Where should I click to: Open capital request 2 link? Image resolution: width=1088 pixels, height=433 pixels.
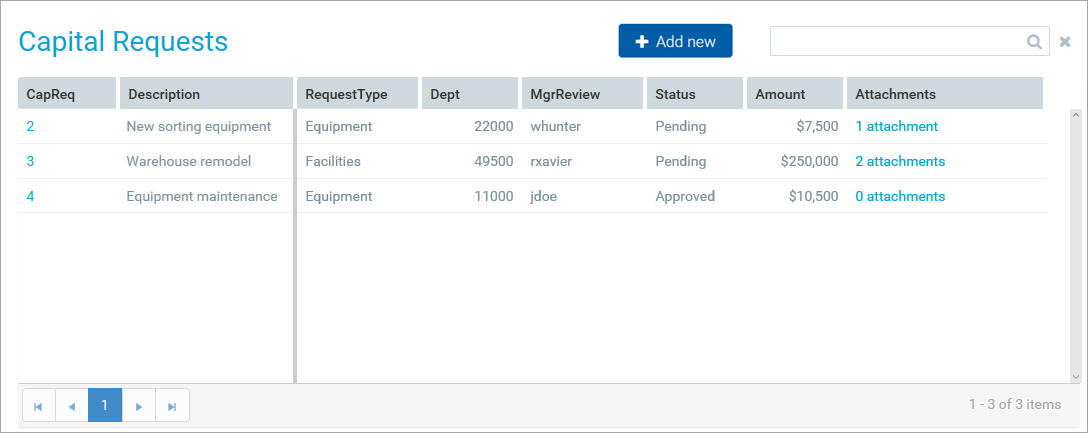[x=30, y=127]
